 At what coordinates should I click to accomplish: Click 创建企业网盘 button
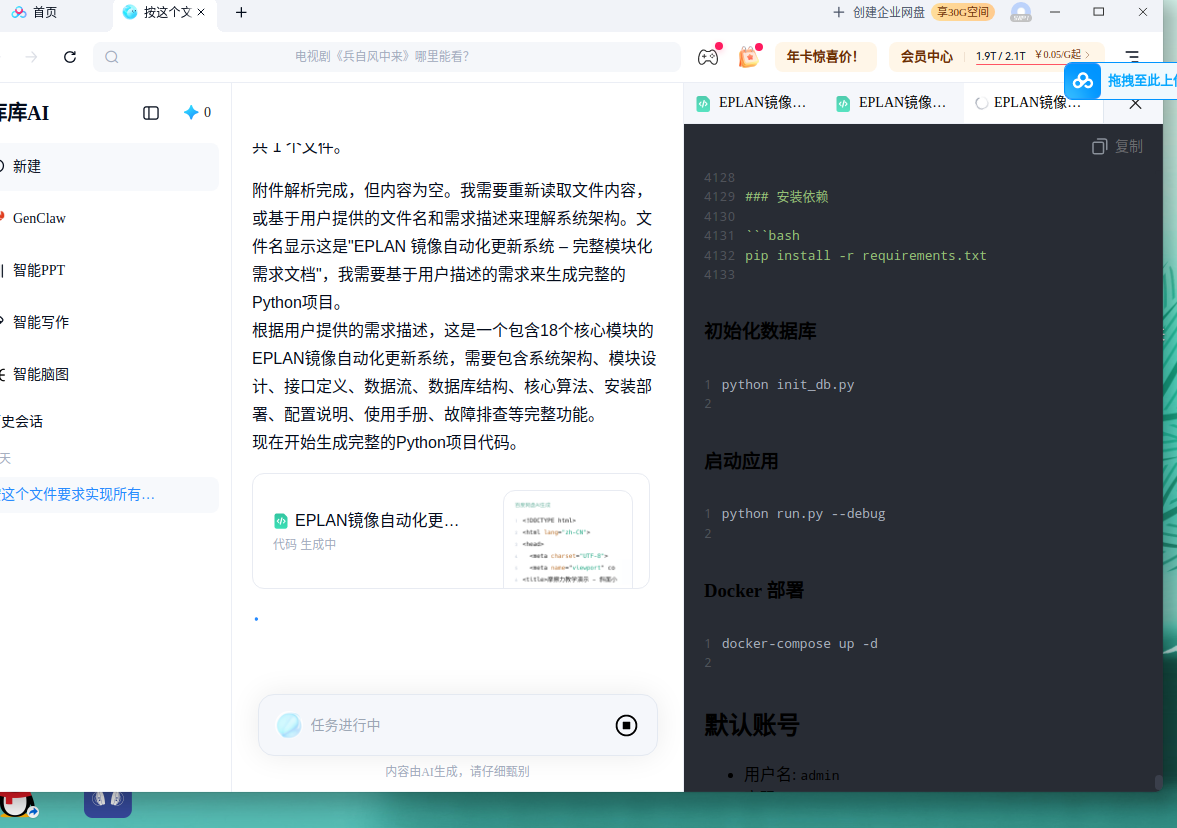pos(880,12)
